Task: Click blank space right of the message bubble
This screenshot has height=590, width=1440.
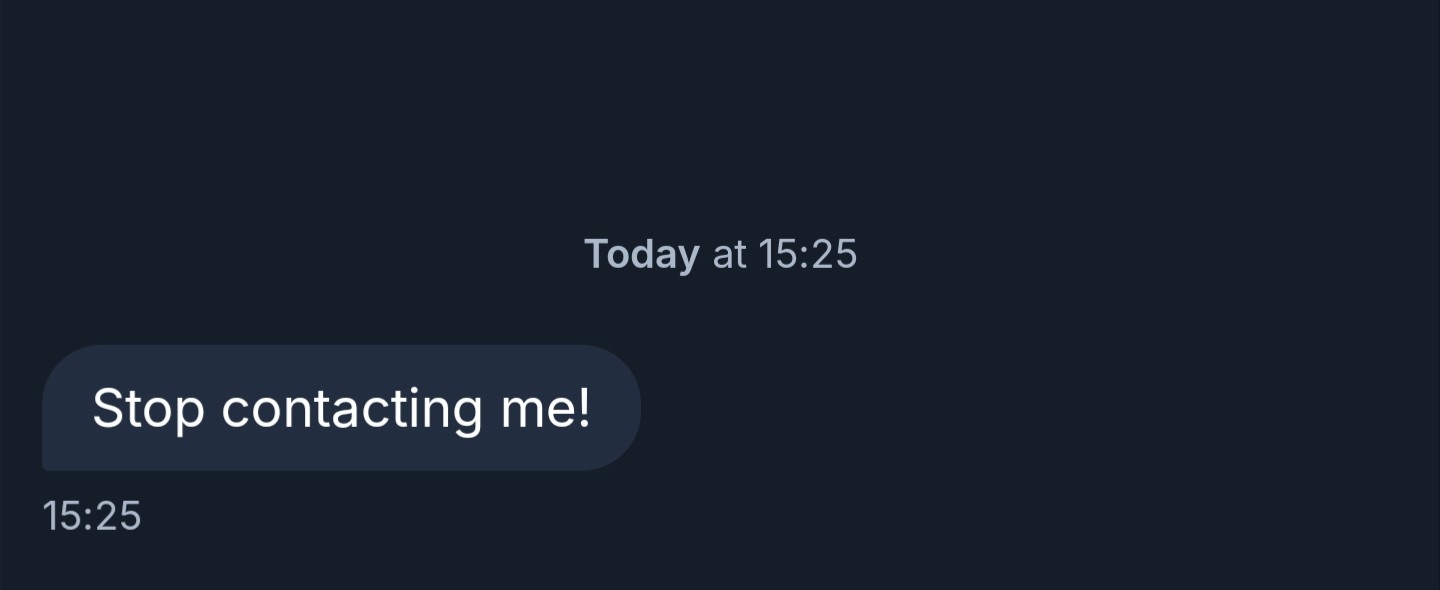Action: 1000,407
